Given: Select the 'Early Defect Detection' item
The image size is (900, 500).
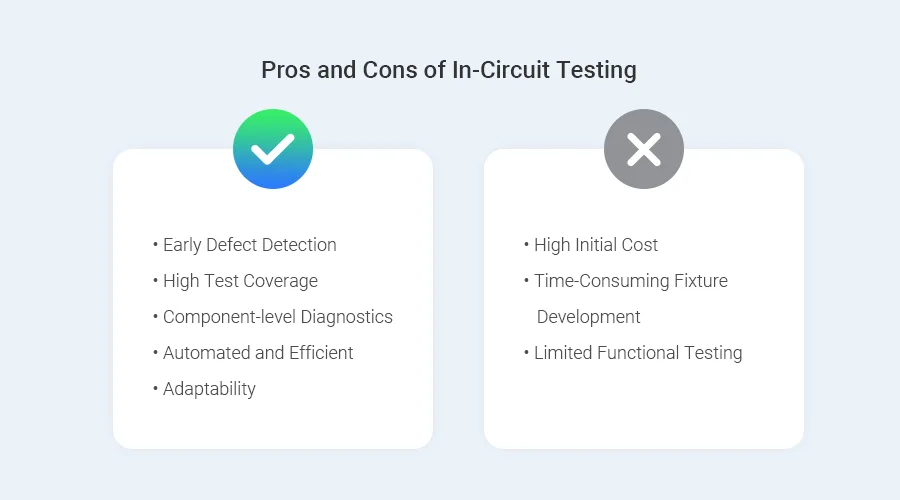Looking at the screenshot, I should tap(249, 245).
